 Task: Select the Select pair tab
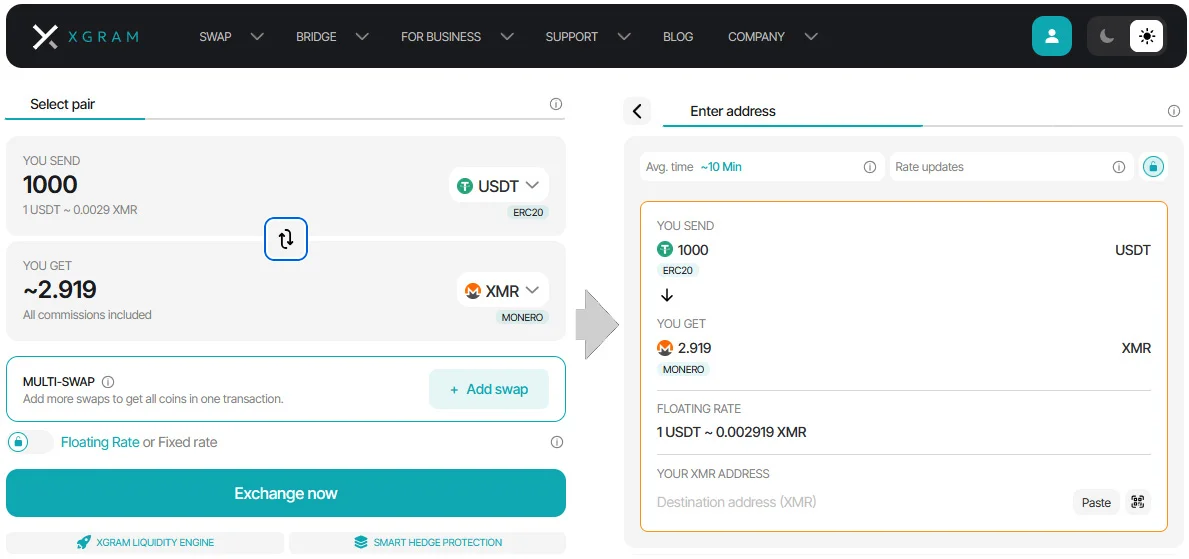63,105
